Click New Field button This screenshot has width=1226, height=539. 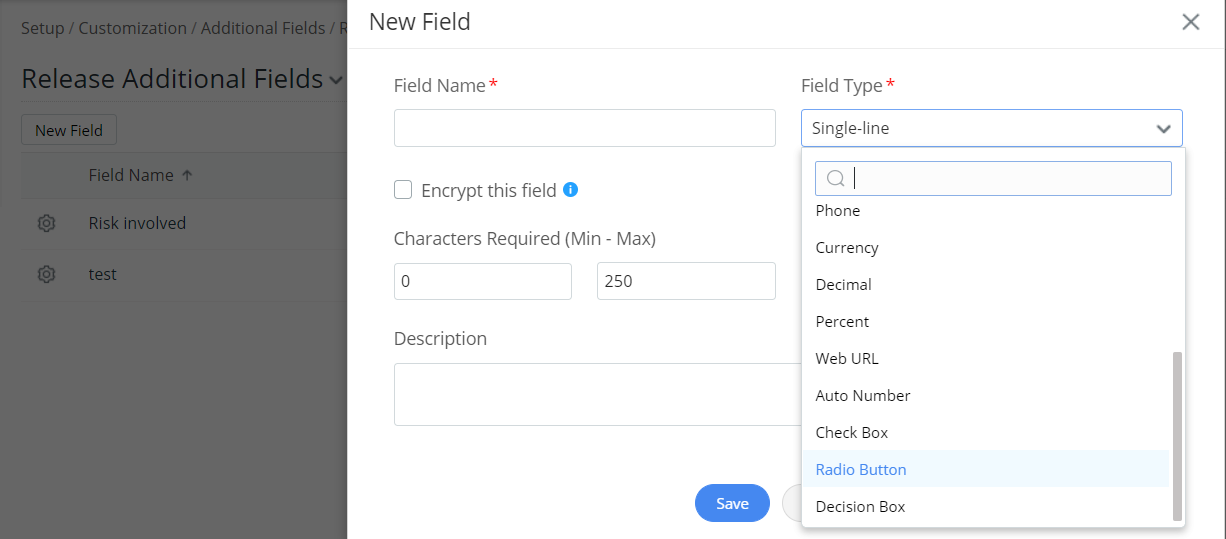[x=69, y=130]
